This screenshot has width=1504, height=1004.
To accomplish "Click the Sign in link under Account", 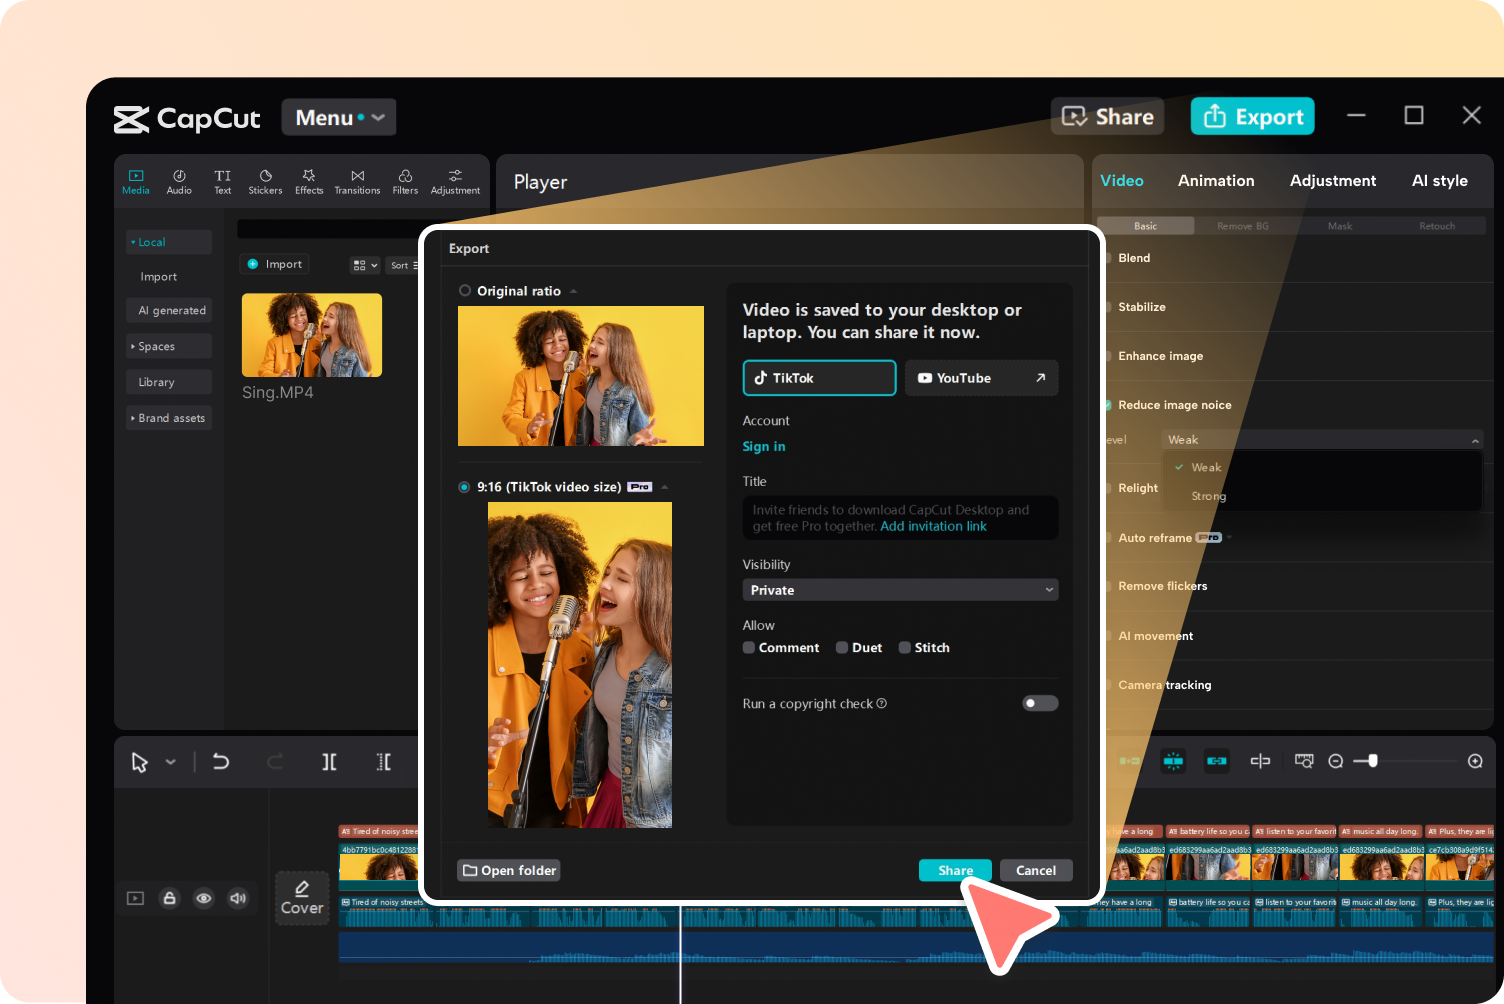I will click(x=763, y=446).
